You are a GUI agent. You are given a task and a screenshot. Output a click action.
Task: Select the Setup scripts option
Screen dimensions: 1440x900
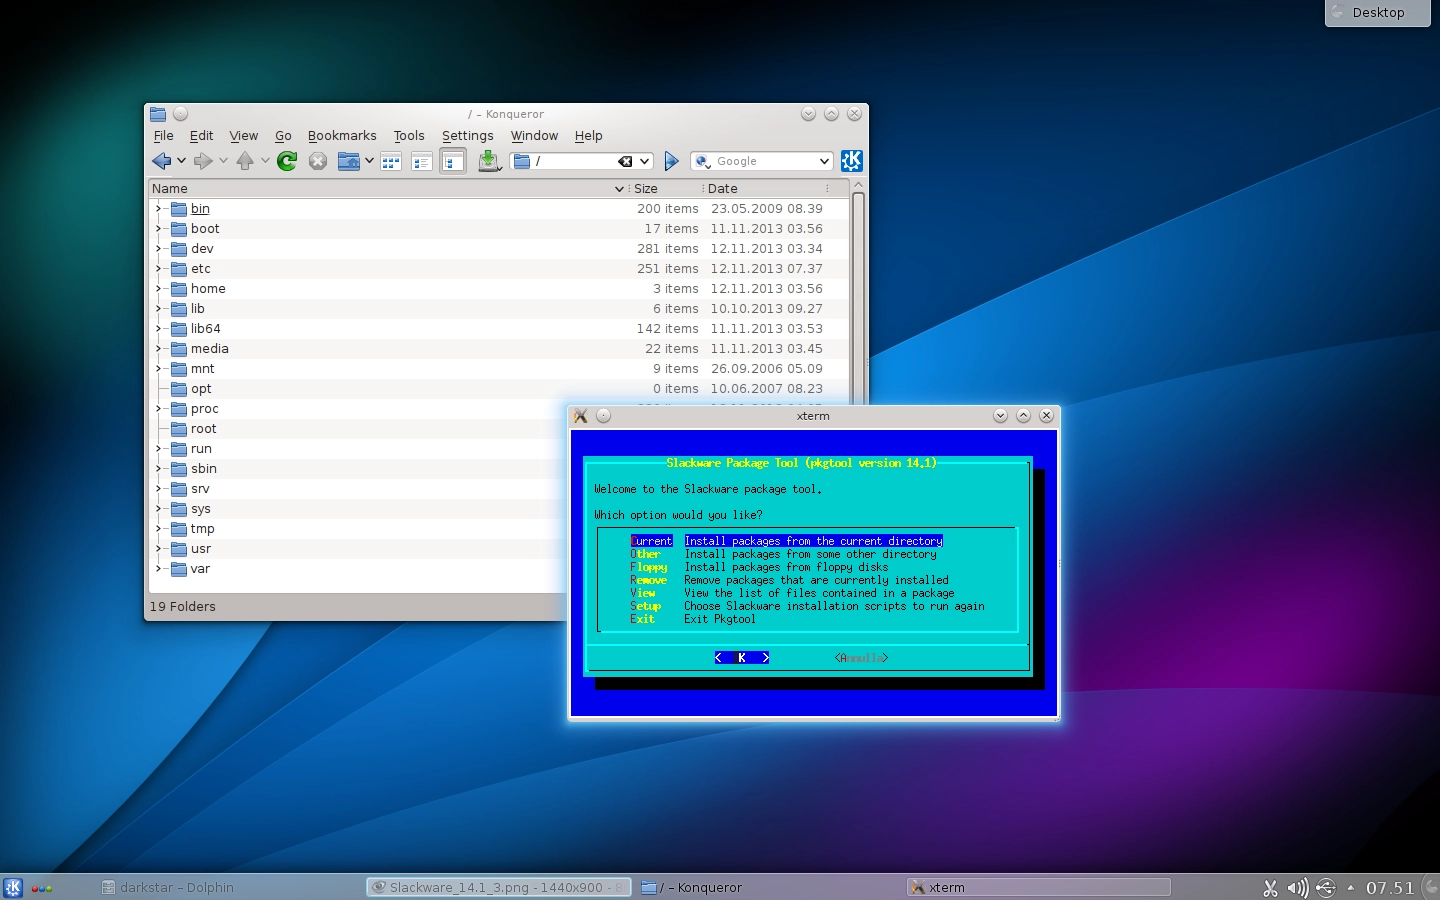pyautogui.click(x=645, y=606)
